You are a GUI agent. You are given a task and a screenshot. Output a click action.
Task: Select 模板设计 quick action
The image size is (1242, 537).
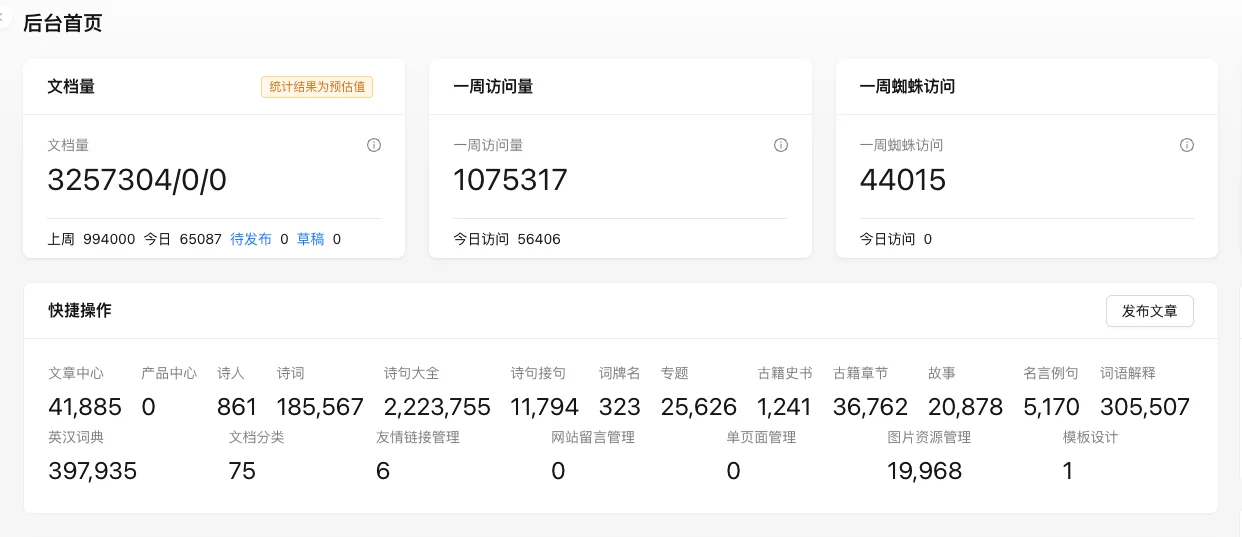(x=1090, y=456)
